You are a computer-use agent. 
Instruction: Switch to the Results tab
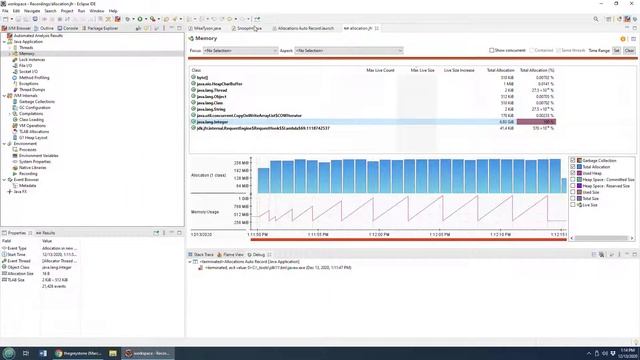(46, 233)
